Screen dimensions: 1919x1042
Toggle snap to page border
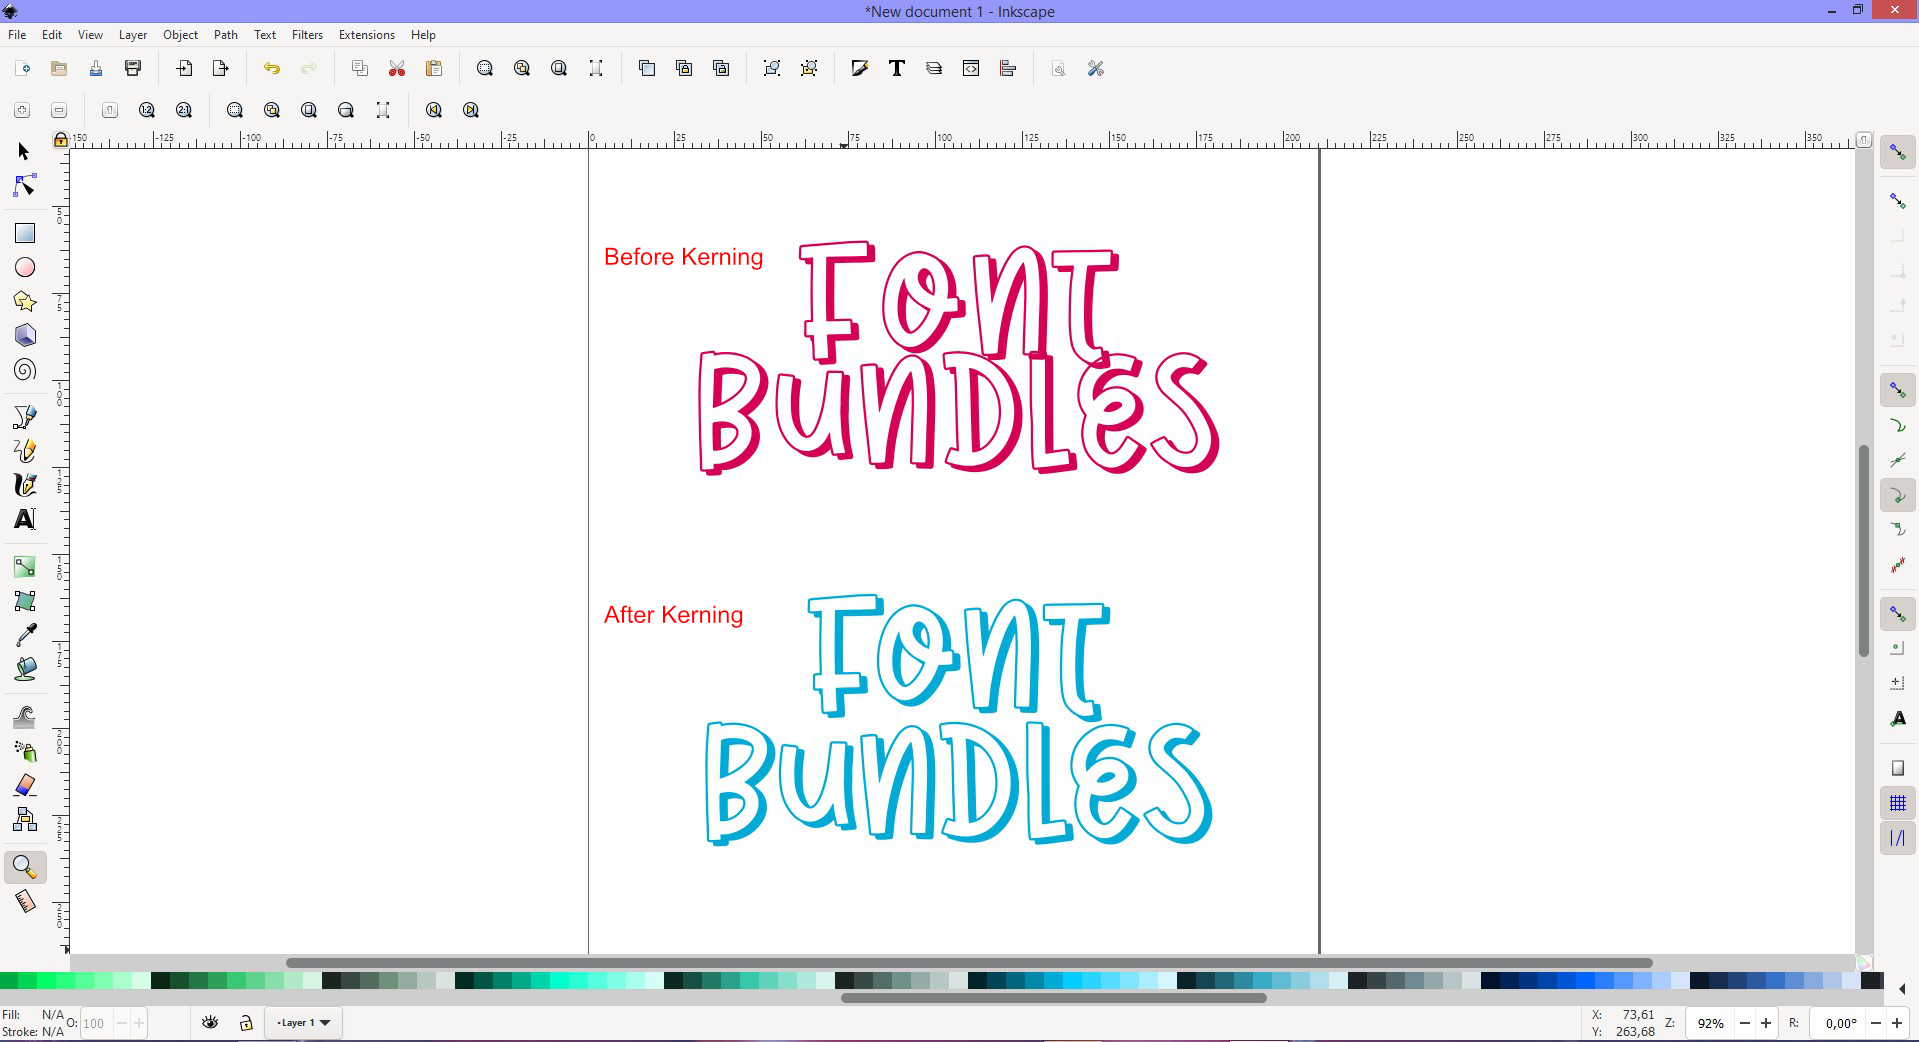(1898, 768)
